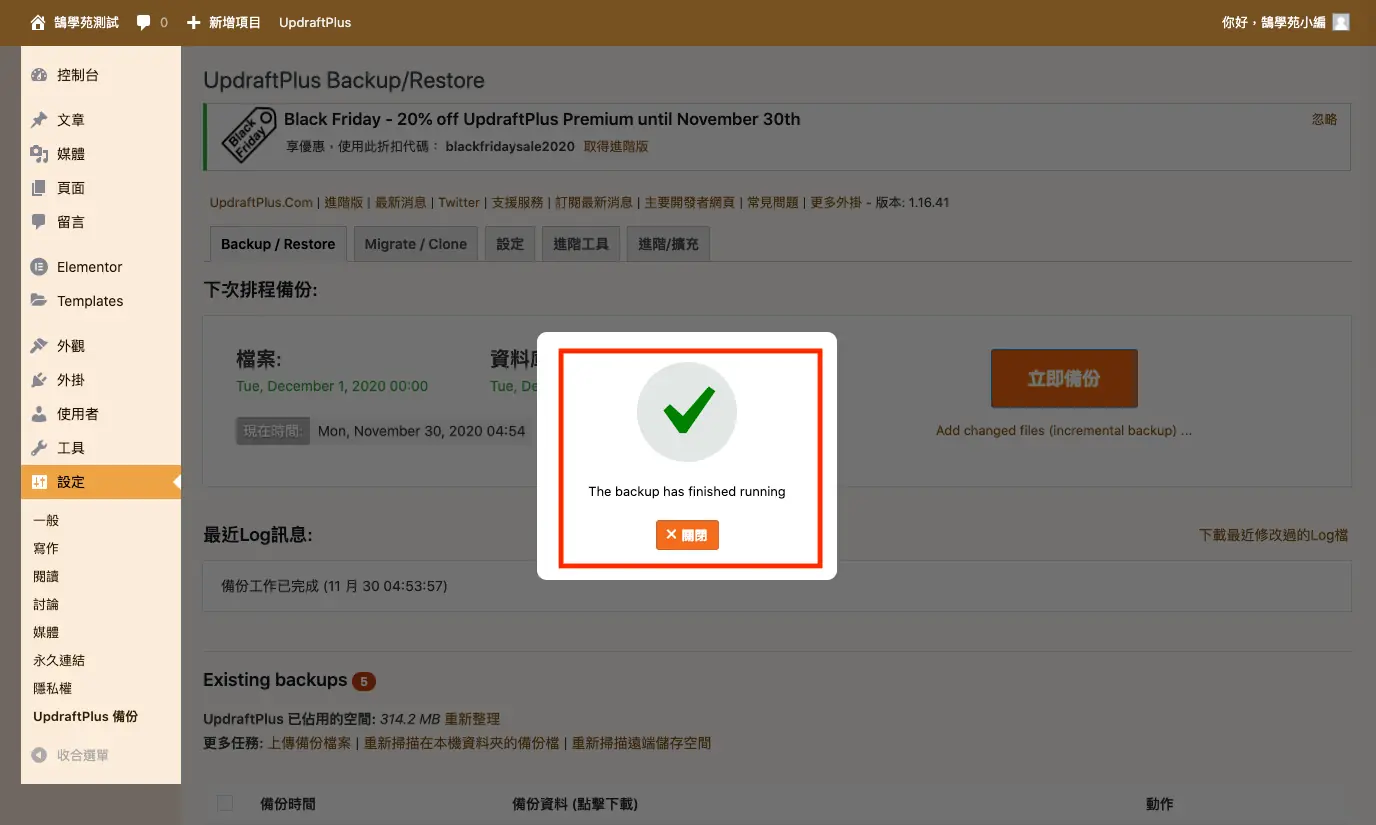Click the Elementor logo icon
1376x825 pixels.
click(x=39, y=267)
